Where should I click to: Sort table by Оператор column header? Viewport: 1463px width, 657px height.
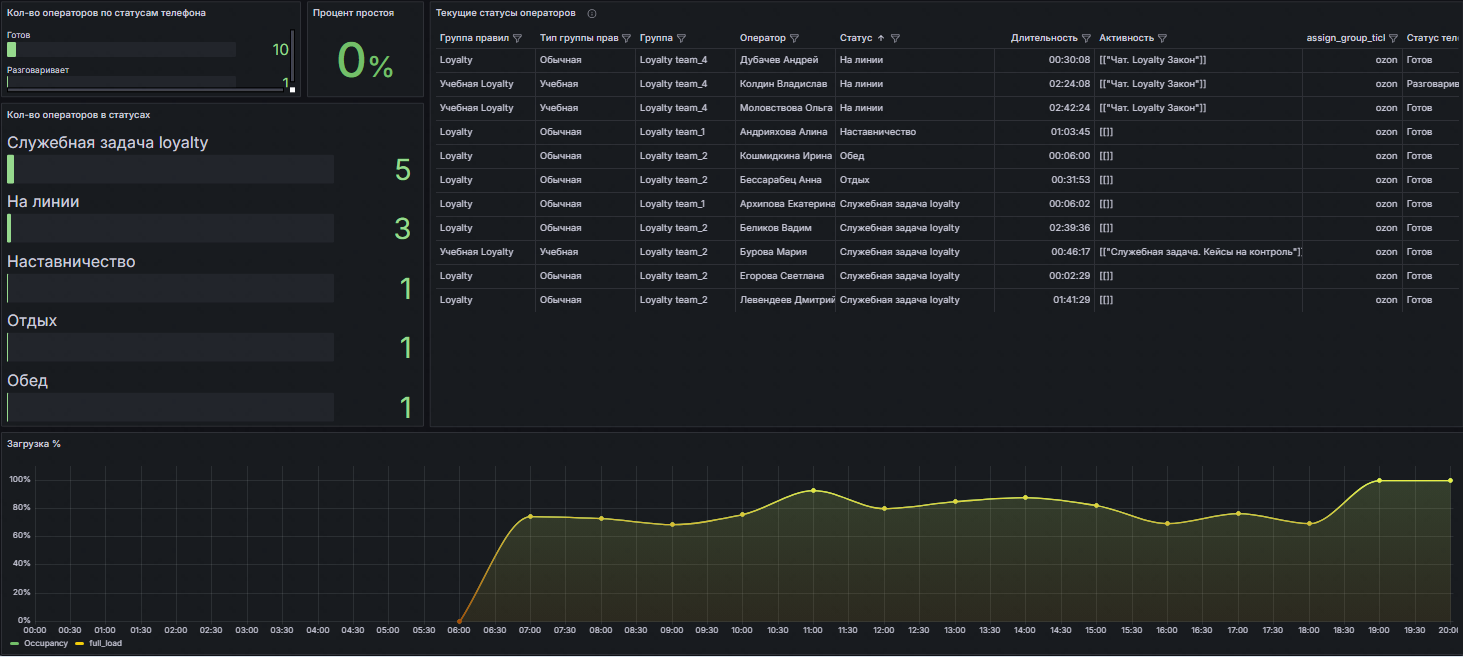pos(762,38)
